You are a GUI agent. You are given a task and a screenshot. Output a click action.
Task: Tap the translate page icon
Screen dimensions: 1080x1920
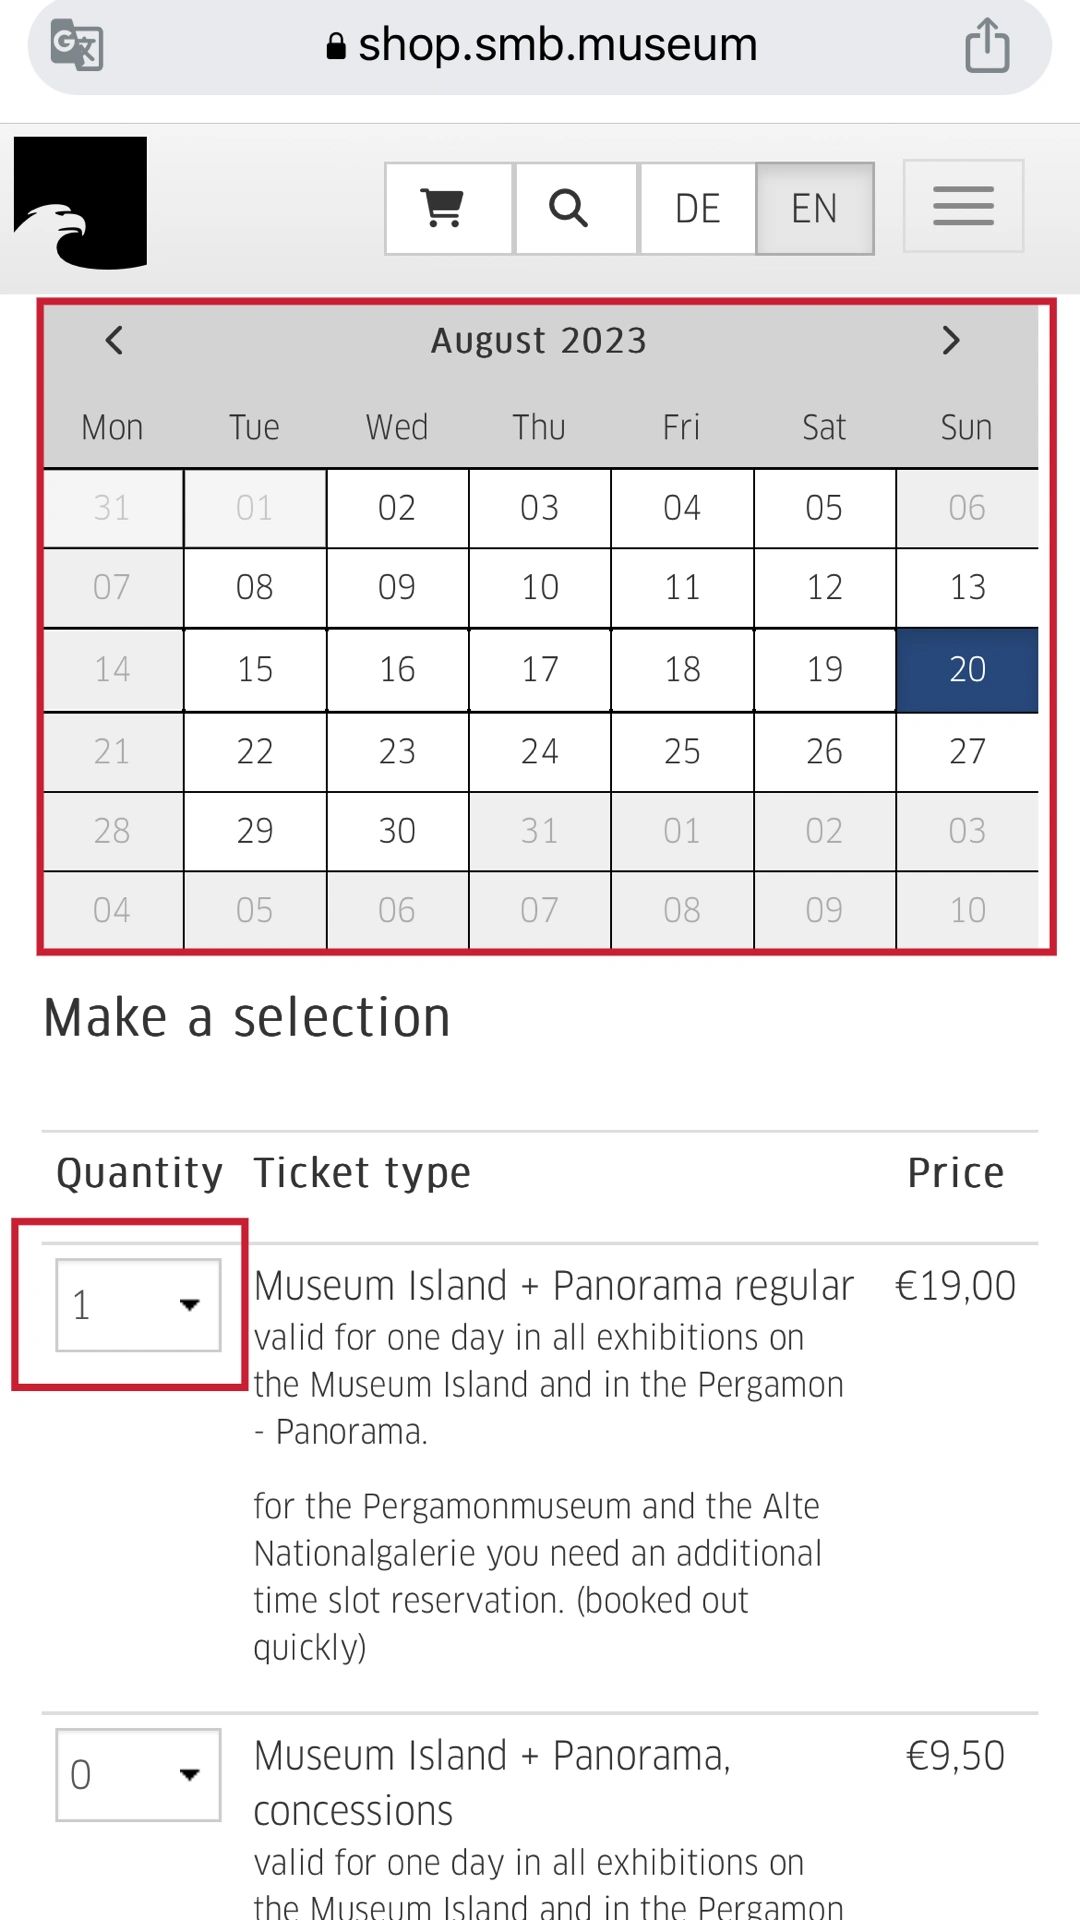tap(77, 46)
